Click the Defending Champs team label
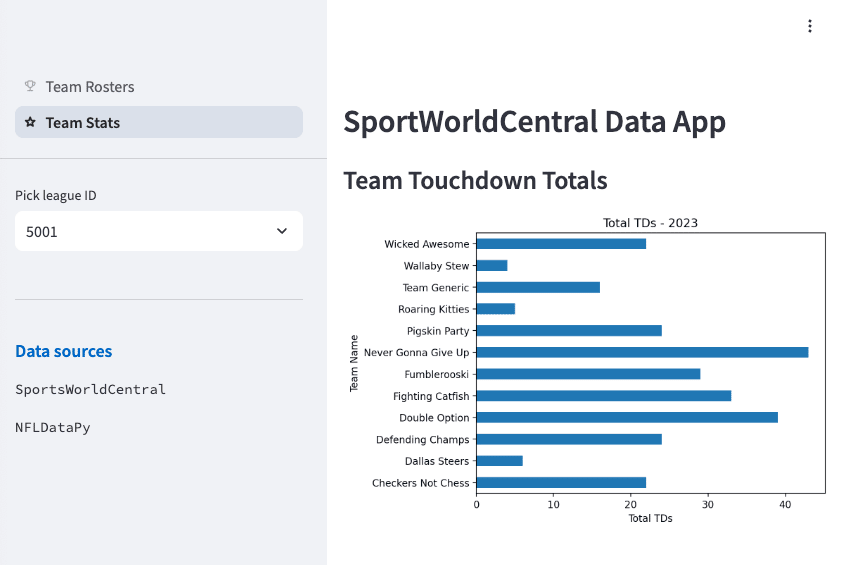Screen dimensions: 843x565 tap(423, 440)
